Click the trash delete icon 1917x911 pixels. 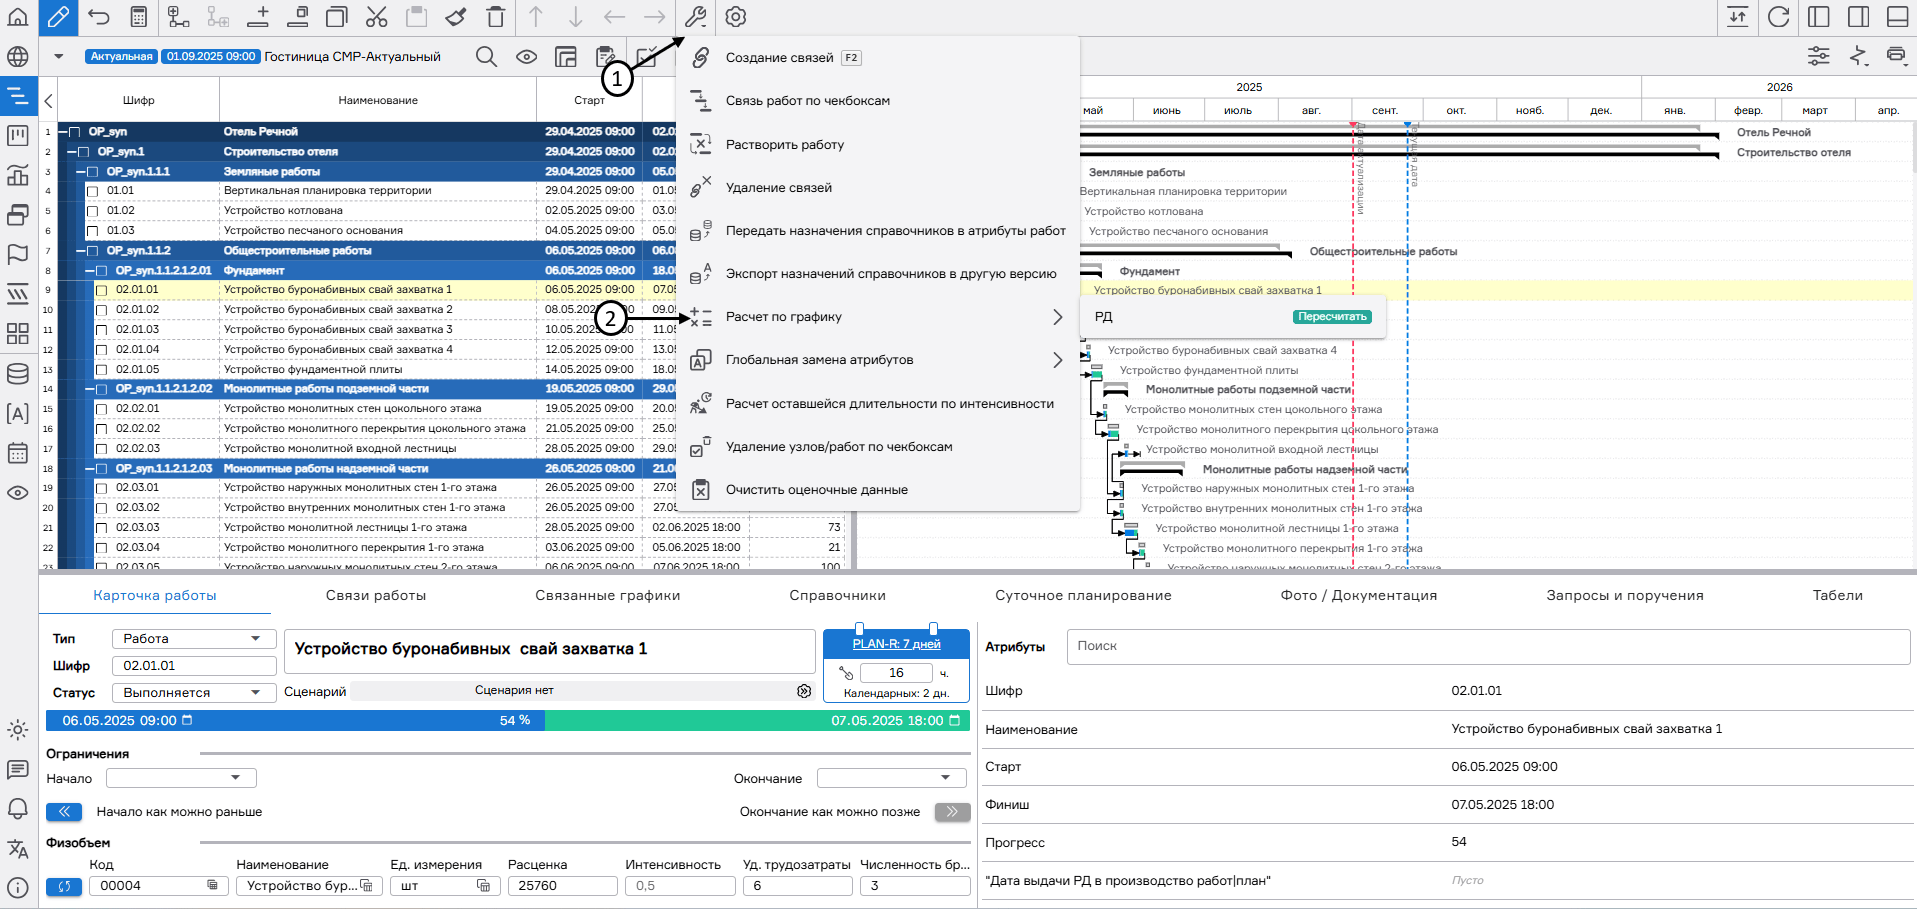(x=495, y=17)
